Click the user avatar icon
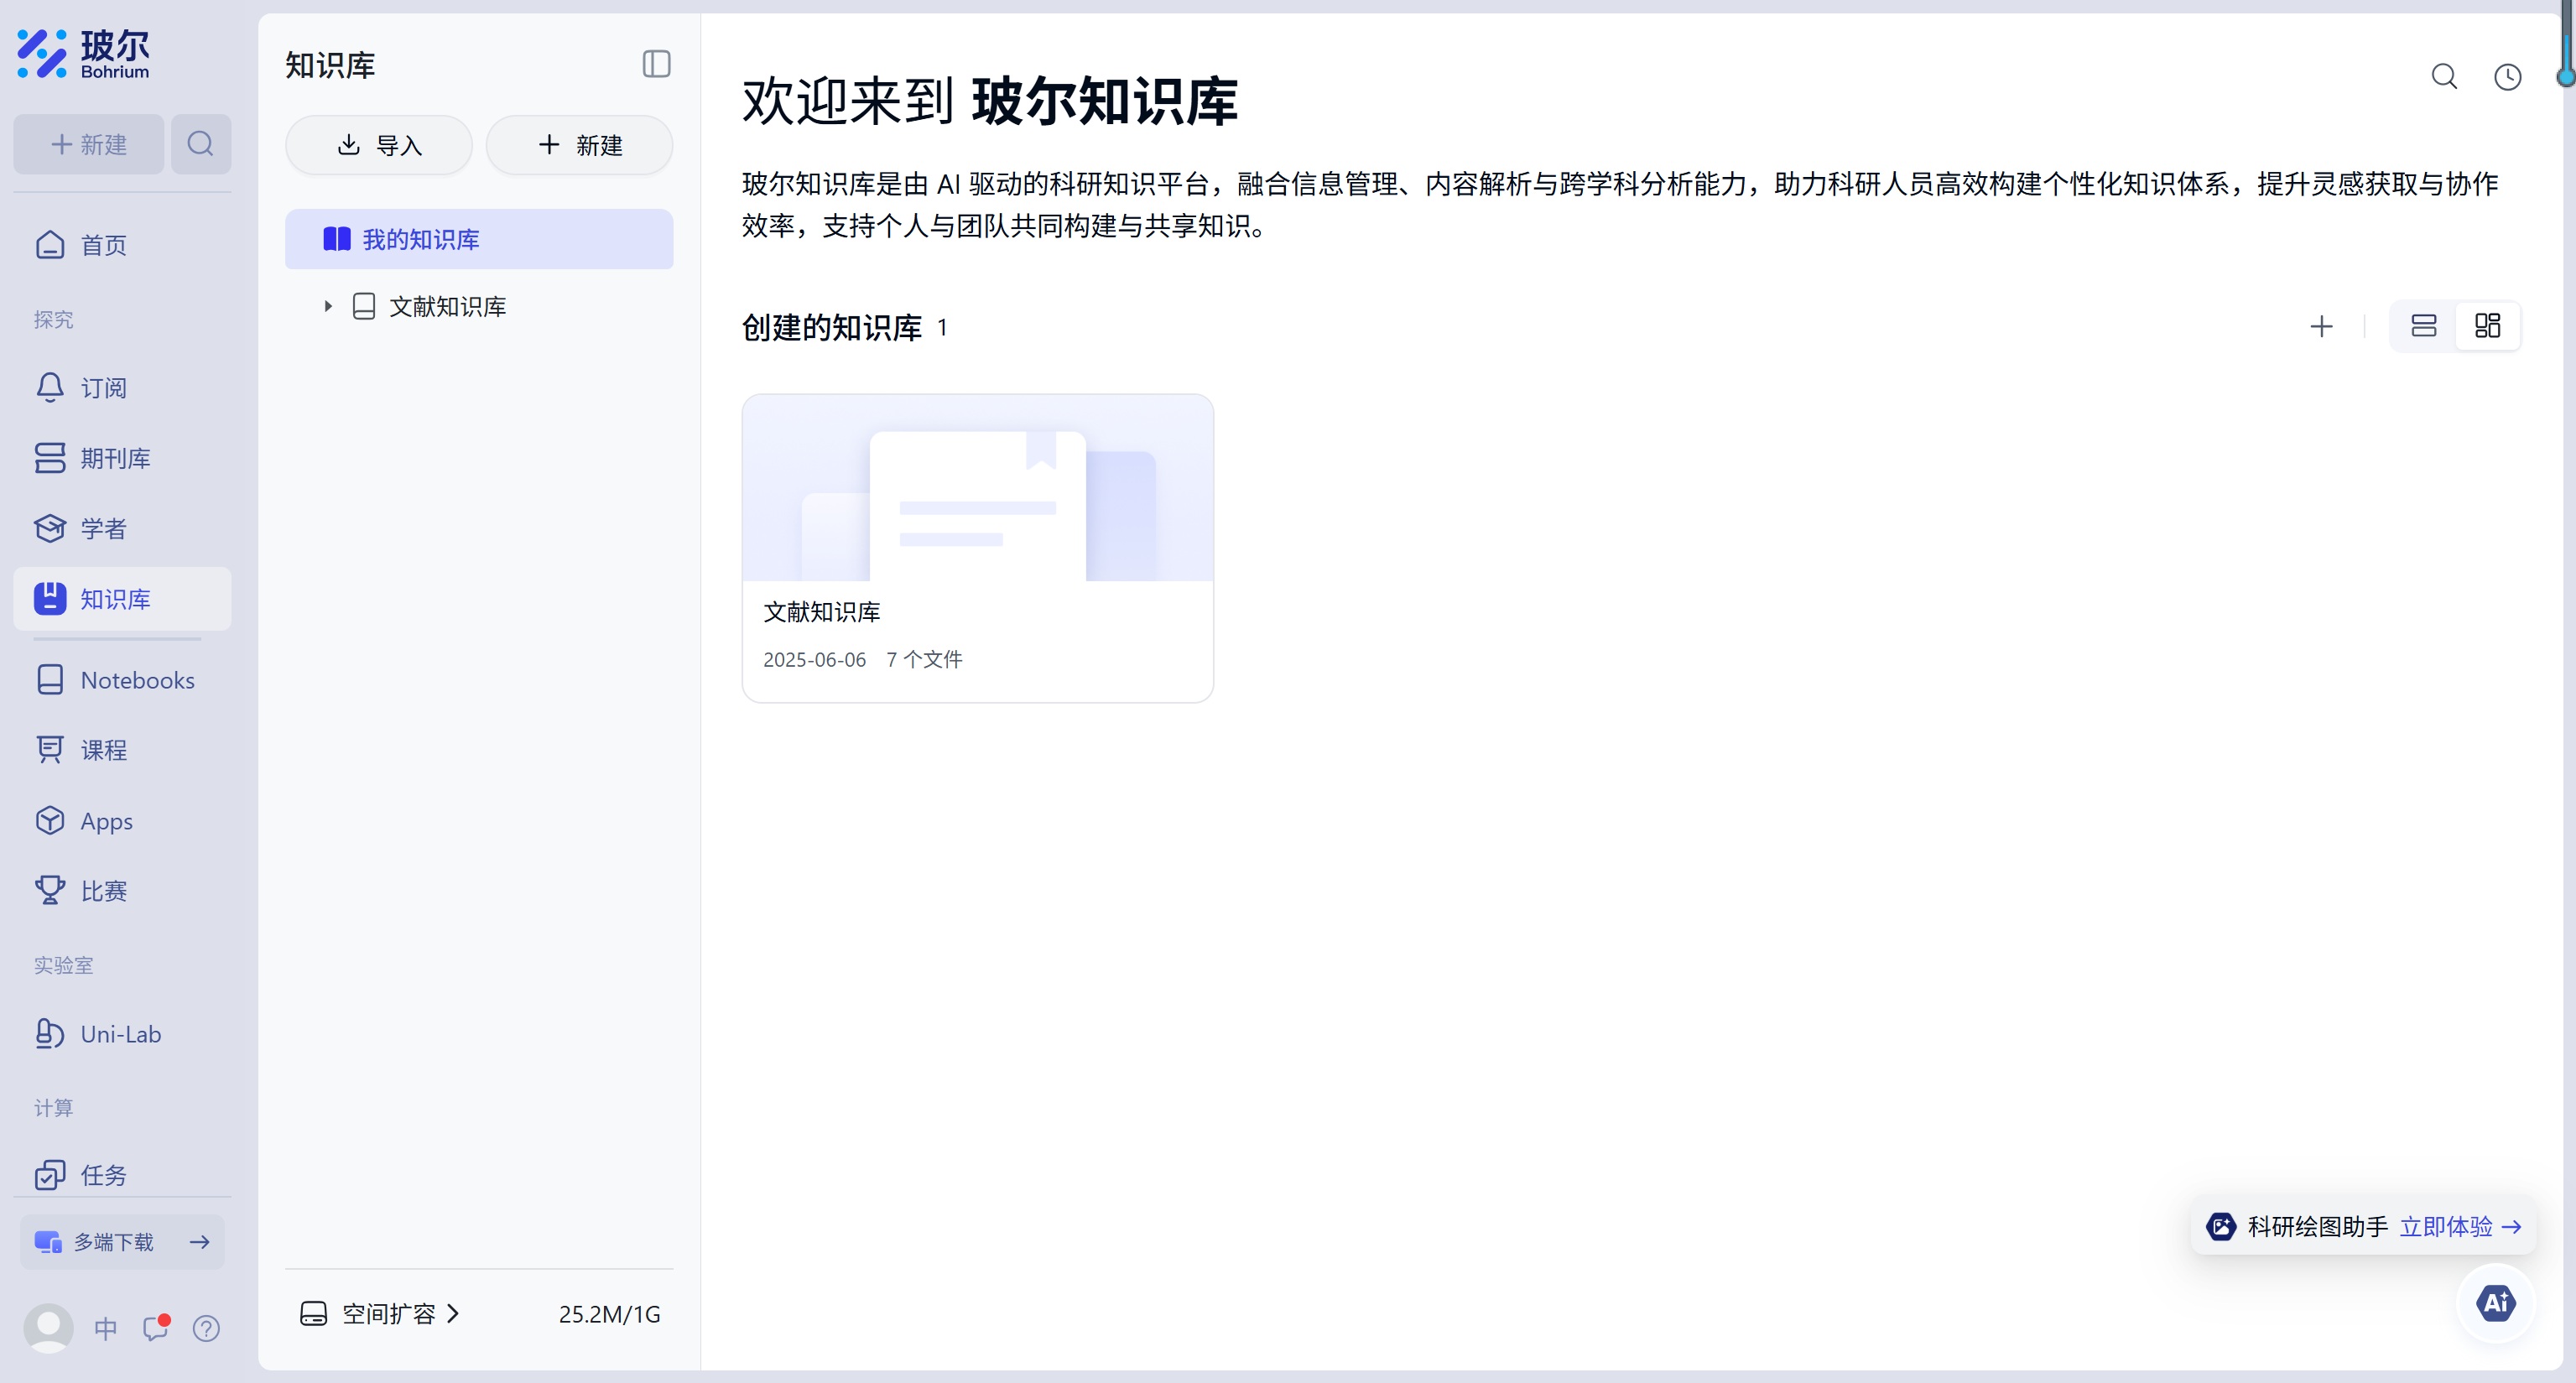Viewport: 2576px width, 1383px height. coord(48,1328)
